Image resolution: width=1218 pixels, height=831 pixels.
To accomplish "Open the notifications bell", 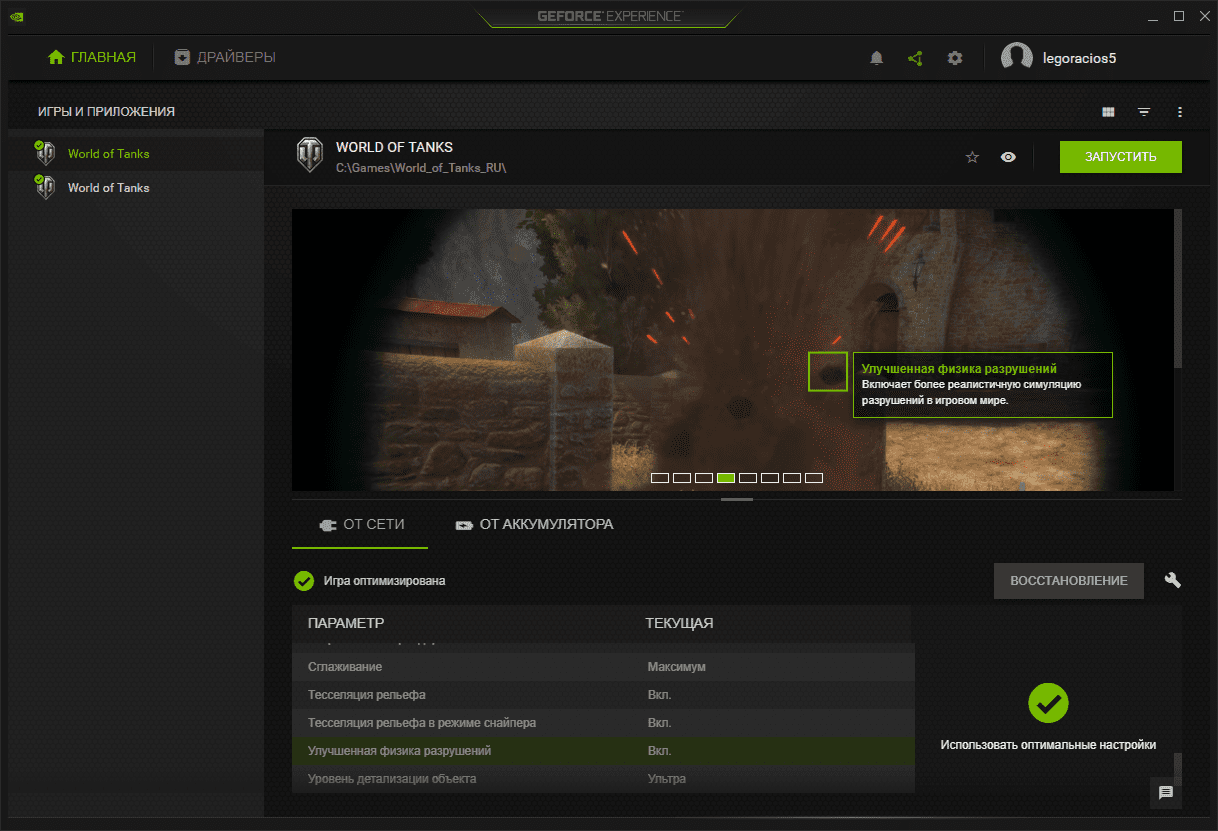I will [x=877, y=58].
